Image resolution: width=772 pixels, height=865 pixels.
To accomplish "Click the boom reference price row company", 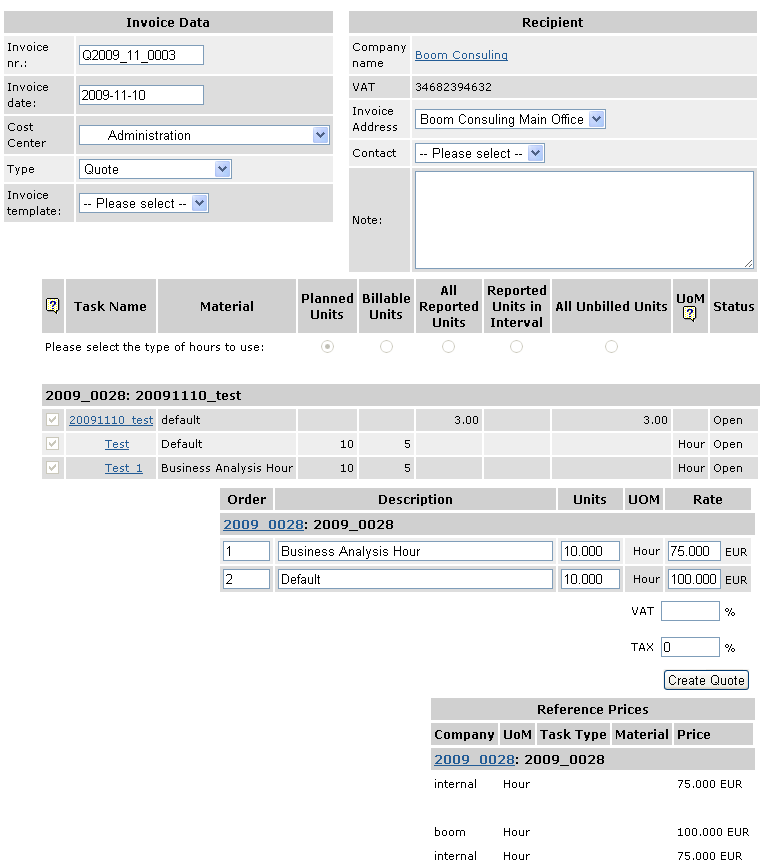I will click(450, 832).
